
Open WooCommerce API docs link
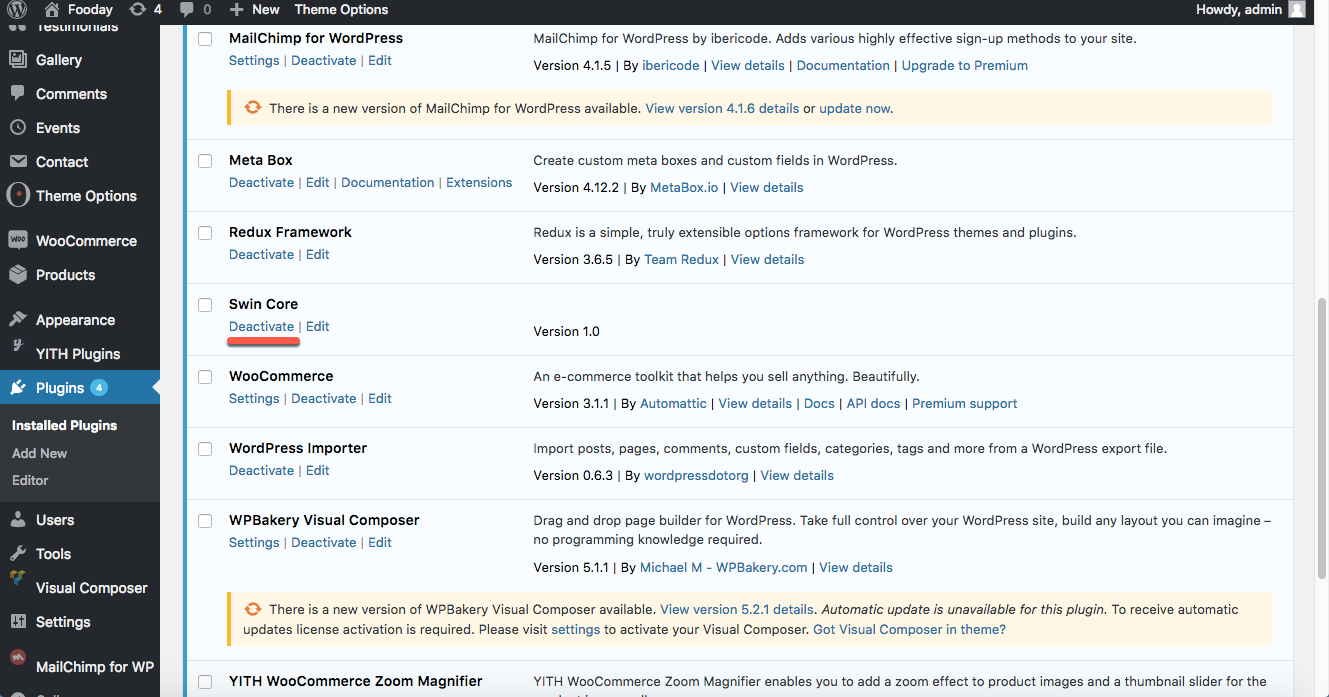873,404
